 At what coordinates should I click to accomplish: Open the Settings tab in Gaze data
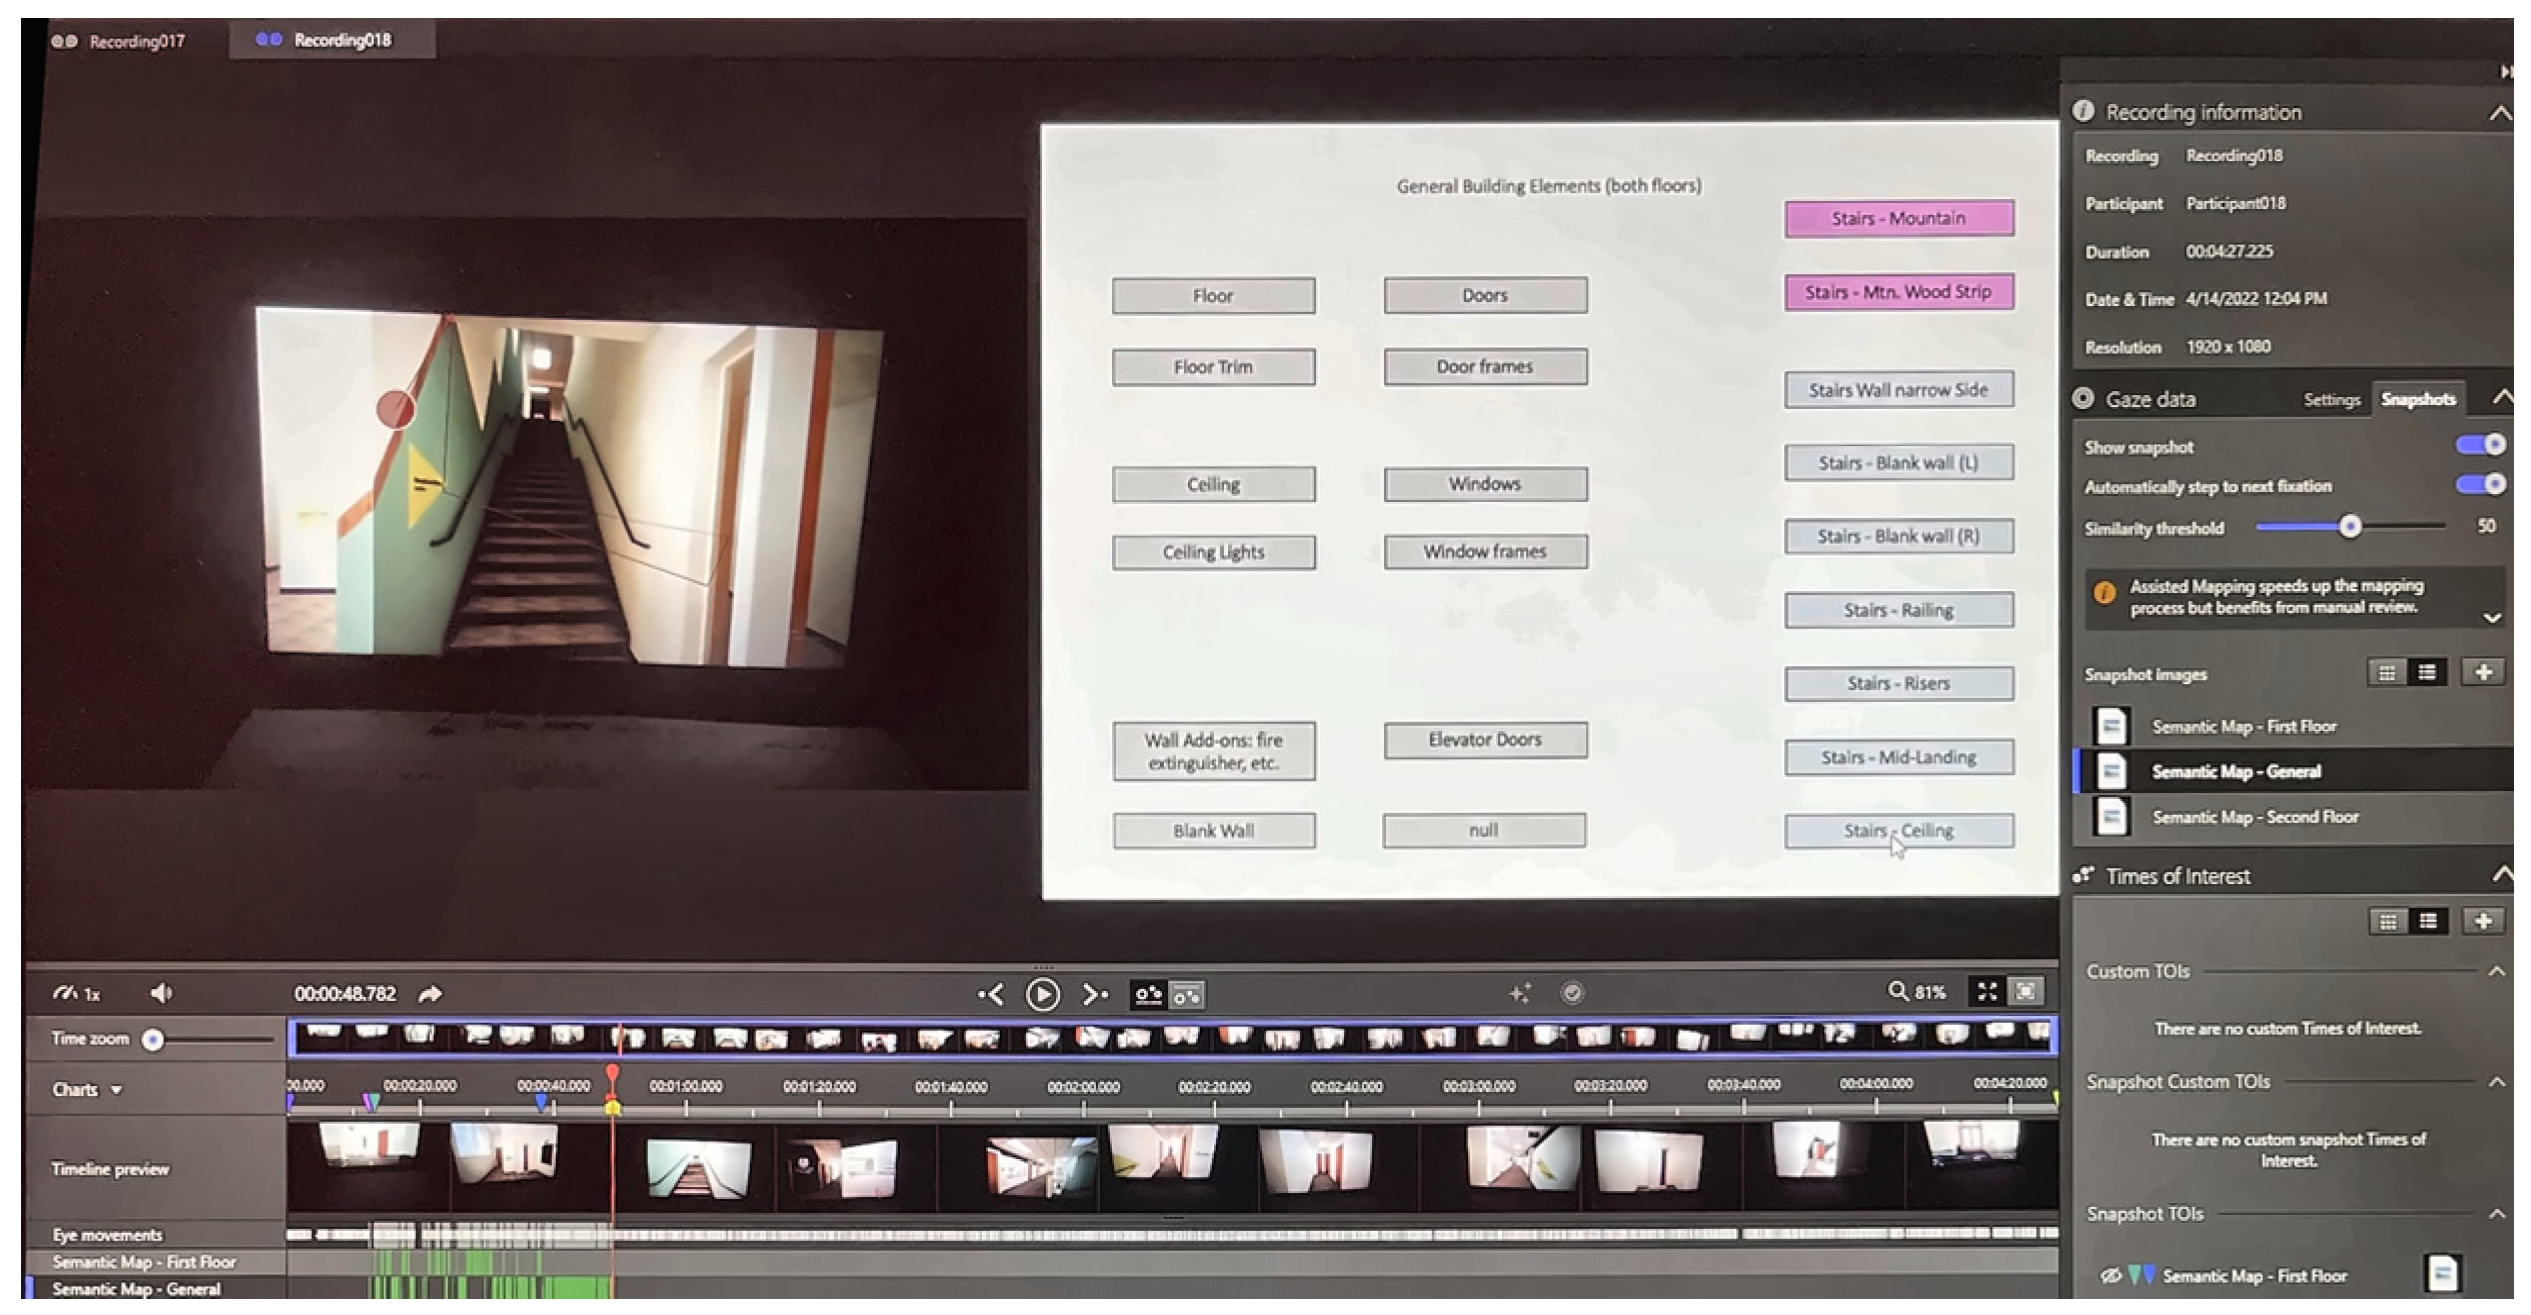(2333, 398)
